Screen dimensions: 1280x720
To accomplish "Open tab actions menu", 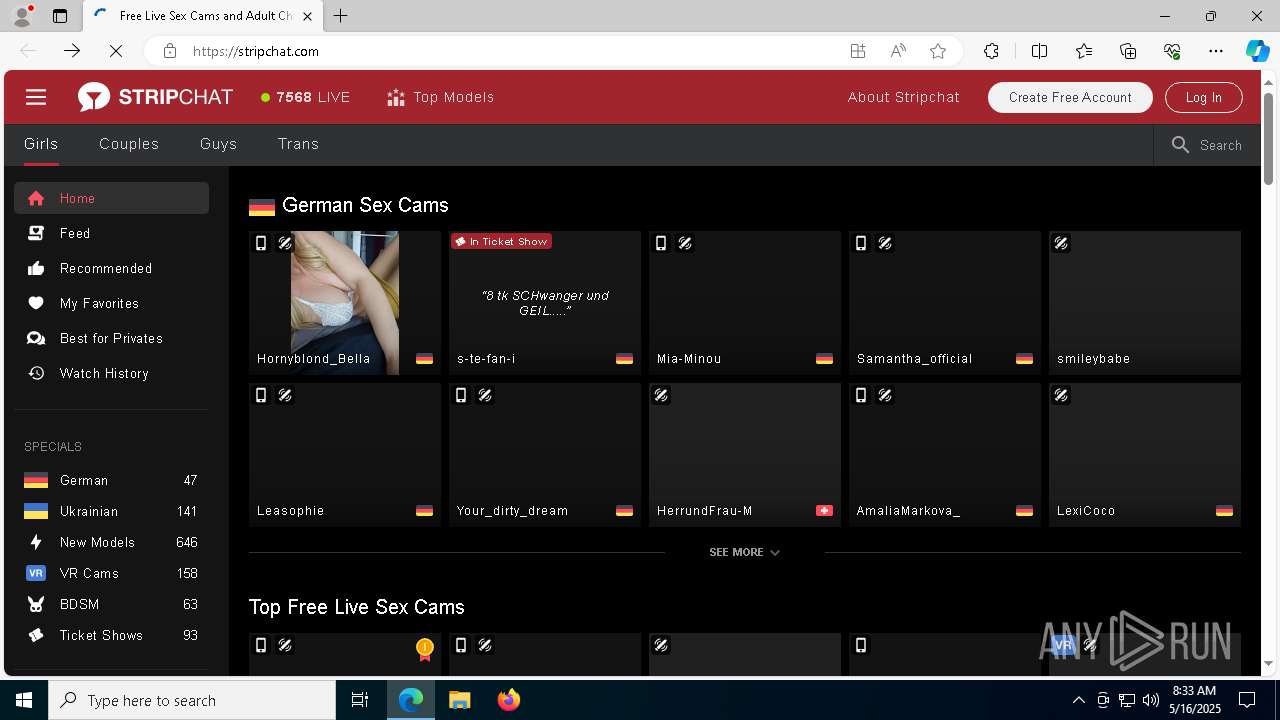I will tap(60, 16).
